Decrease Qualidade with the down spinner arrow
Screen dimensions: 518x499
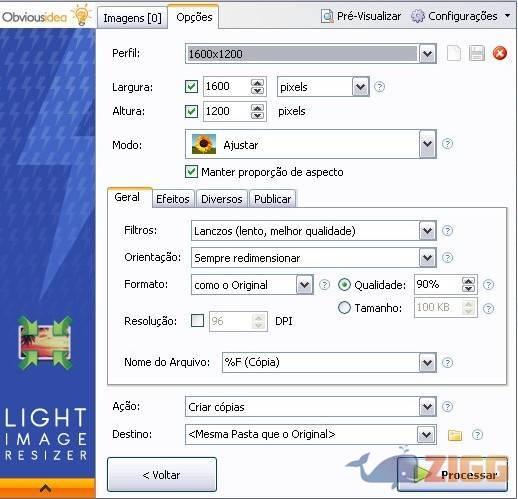pyautogui.click(x=468, y=289)
